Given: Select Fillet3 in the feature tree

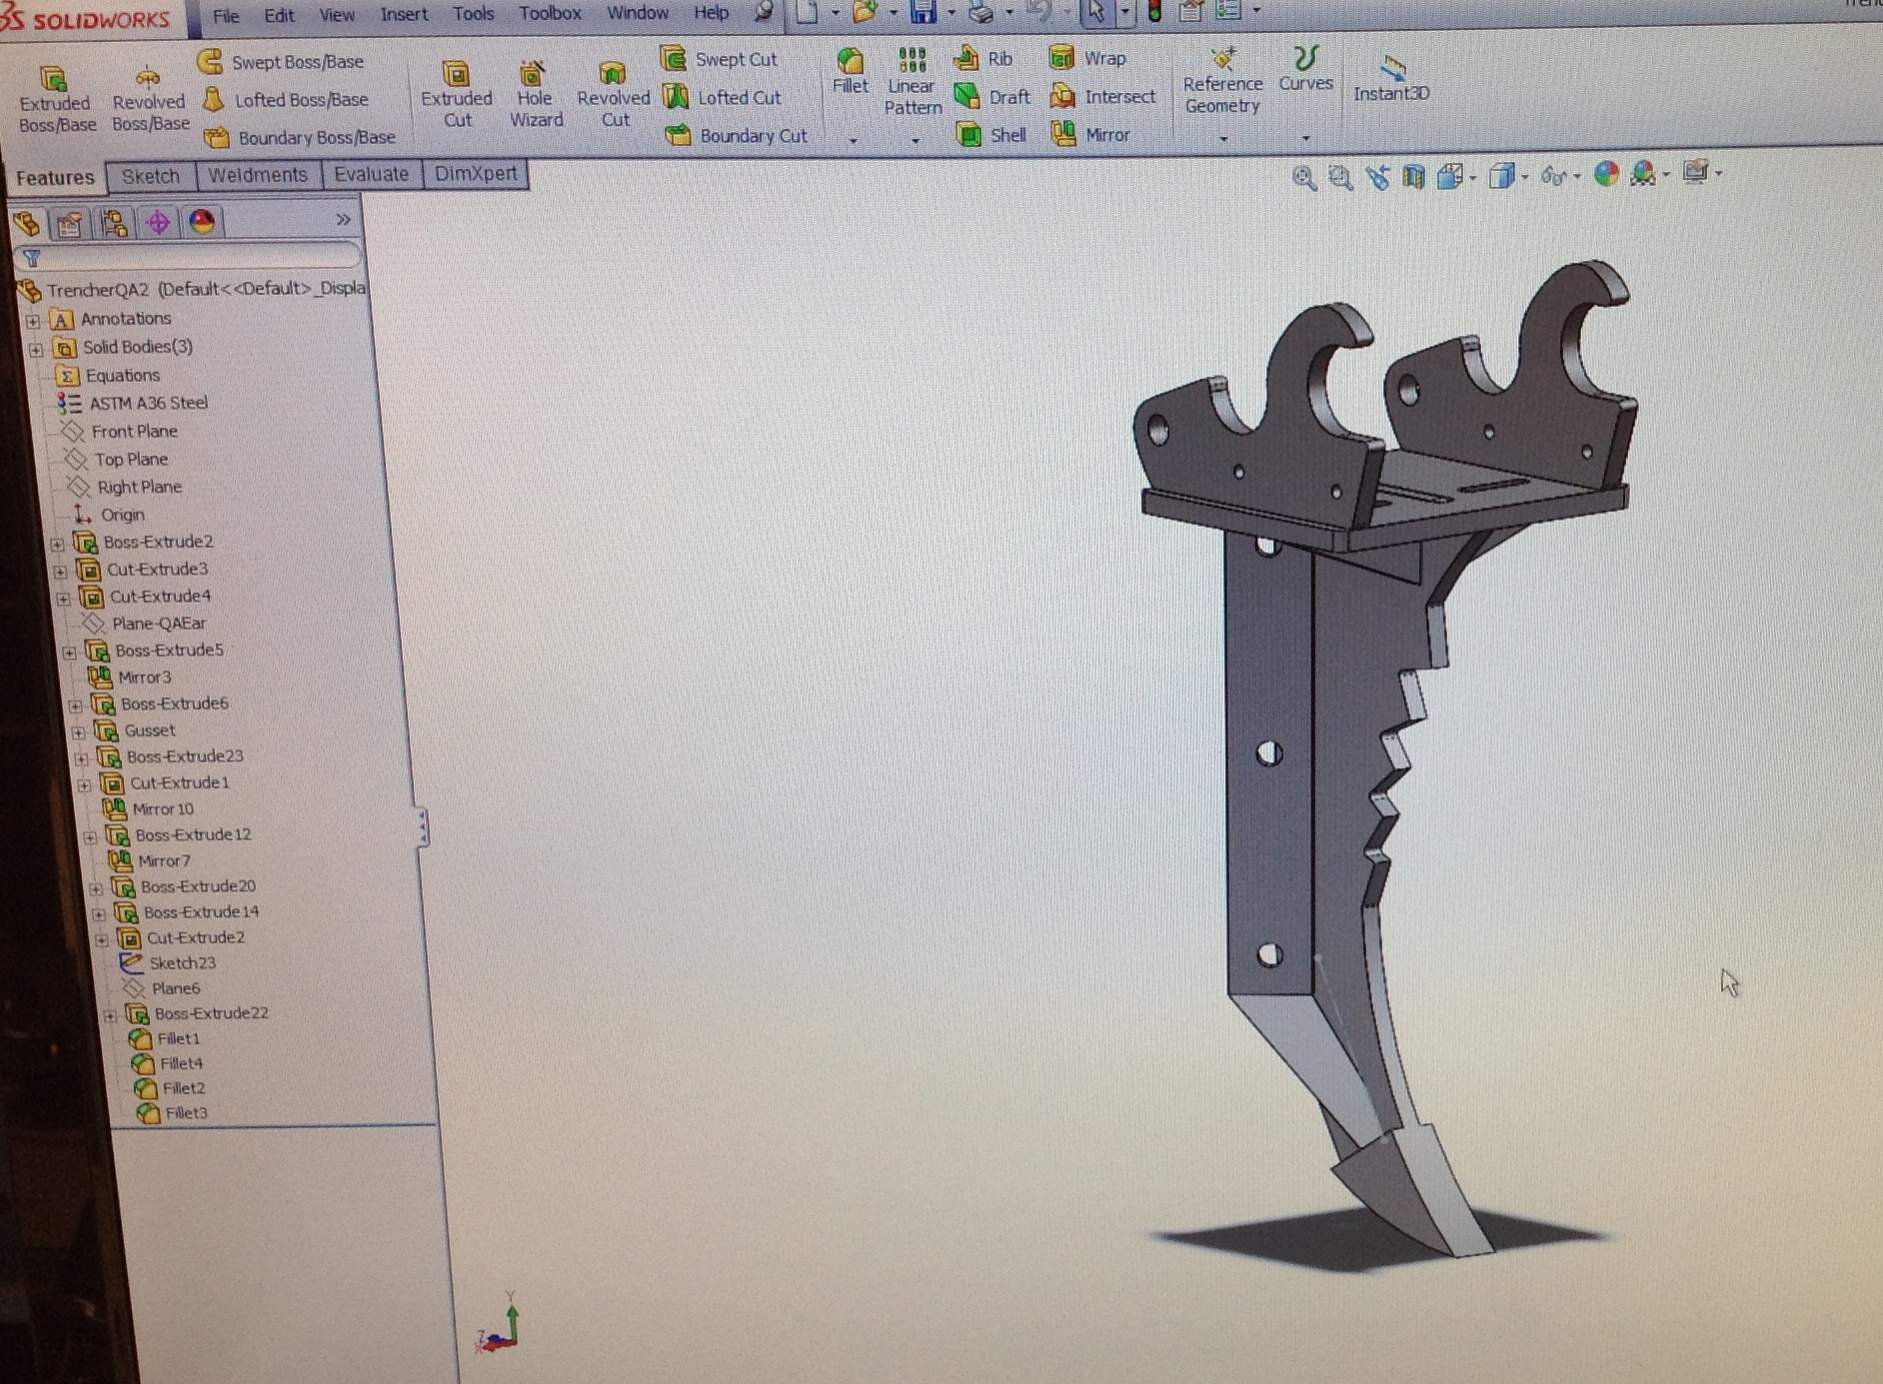Looking at the screenshot, I should [186, 1113].
